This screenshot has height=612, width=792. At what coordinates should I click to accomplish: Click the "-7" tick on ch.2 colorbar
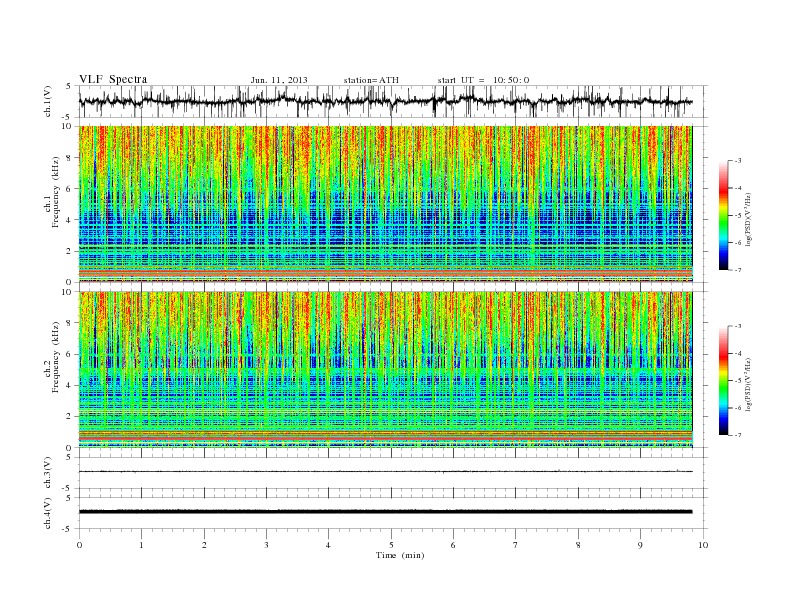point(737,435)
